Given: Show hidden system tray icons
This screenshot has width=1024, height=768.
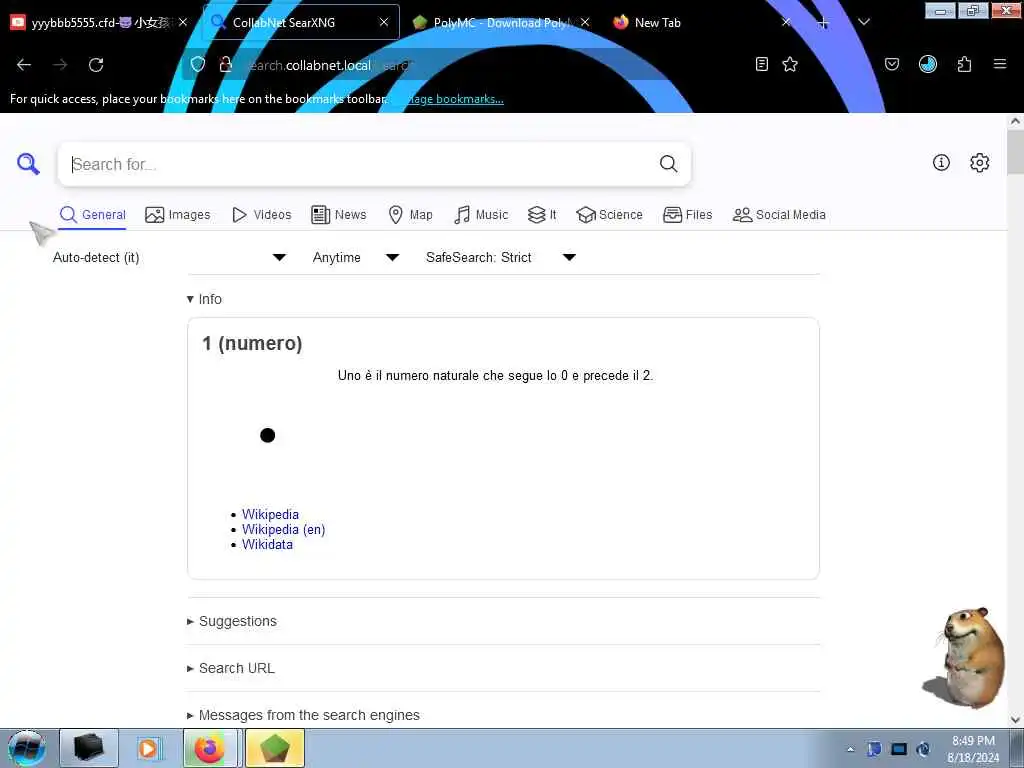Looking at the screenshot, I should tap(850, 749).
